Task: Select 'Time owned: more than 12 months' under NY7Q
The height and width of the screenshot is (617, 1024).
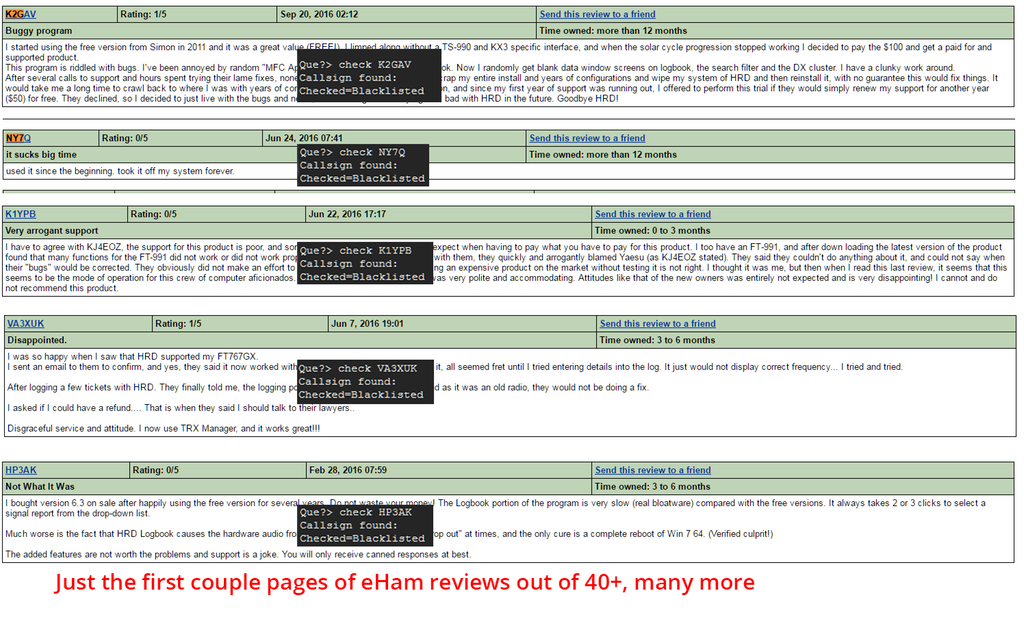Action: pos(603,155)
